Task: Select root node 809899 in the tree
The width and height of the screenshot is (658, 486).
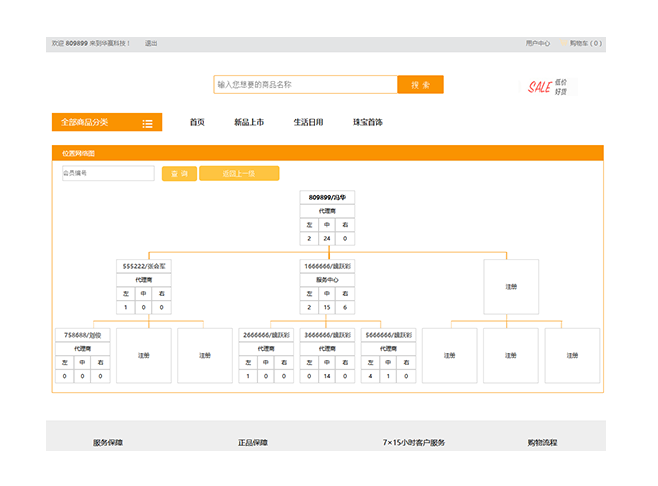Action: pyautogui.click(x=327, y=198)
